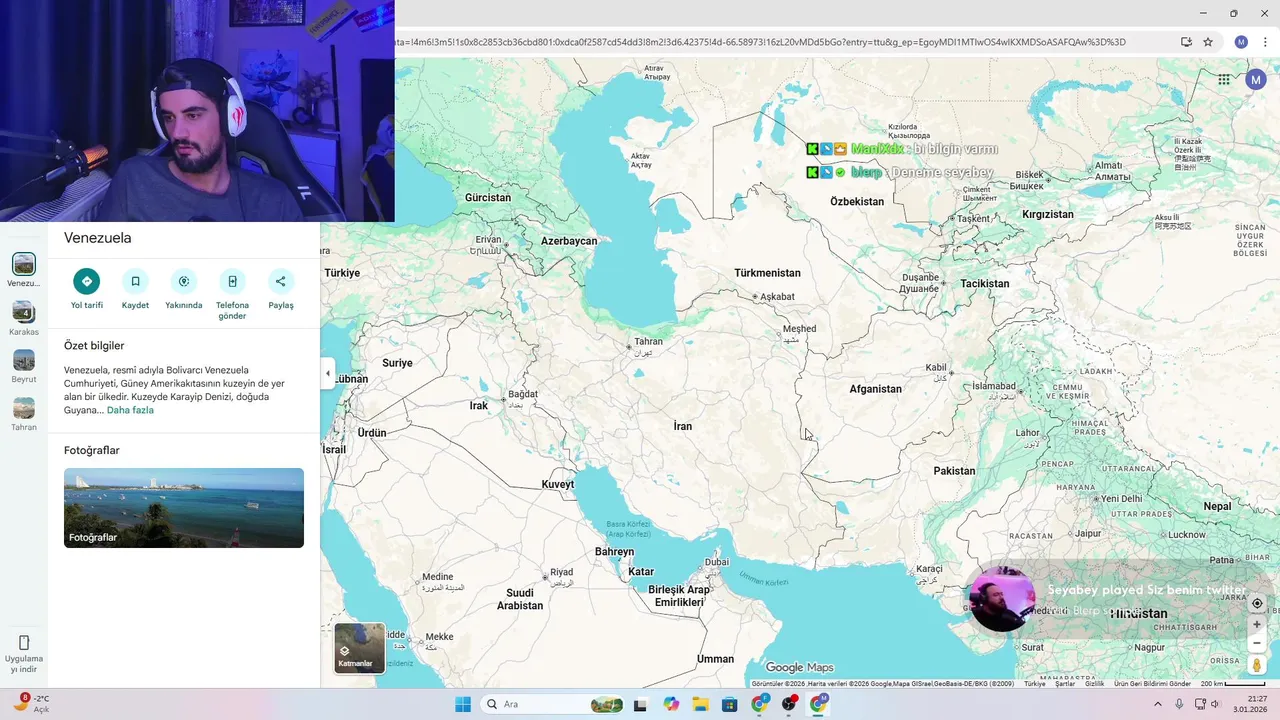
Task: Click the Chrome profile avatar in the toolbar
Action: tap(1241, 42)
